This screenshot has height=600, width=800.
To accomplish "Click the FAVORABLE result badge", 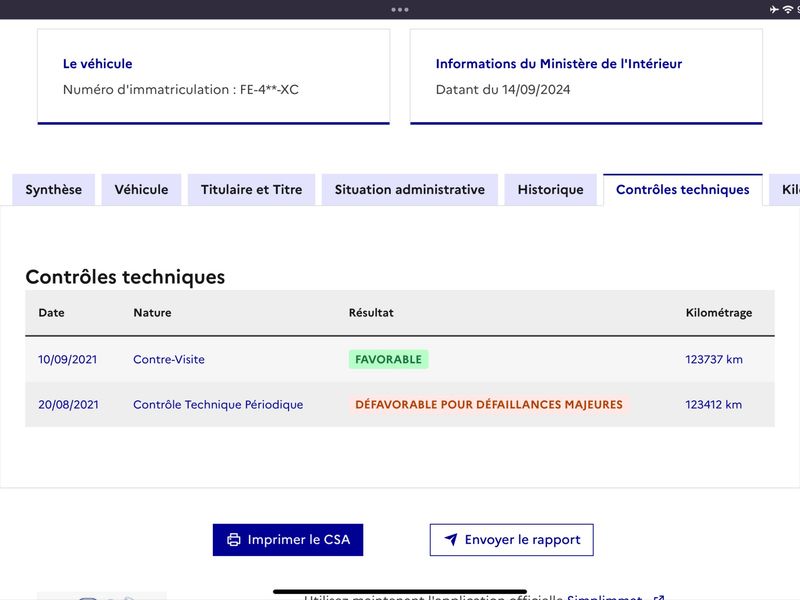I will [388, 359].
